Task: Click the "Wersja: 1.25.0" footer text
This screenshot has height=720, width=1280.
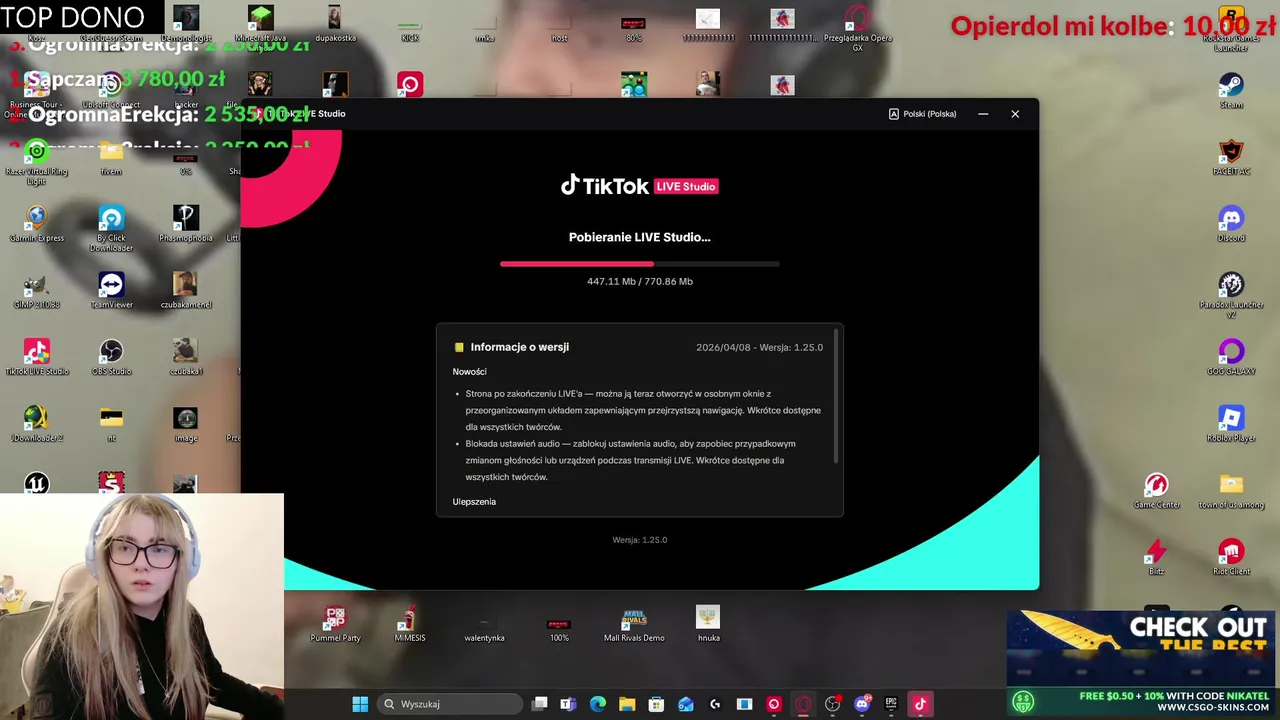Action: (x=639, y=540)
